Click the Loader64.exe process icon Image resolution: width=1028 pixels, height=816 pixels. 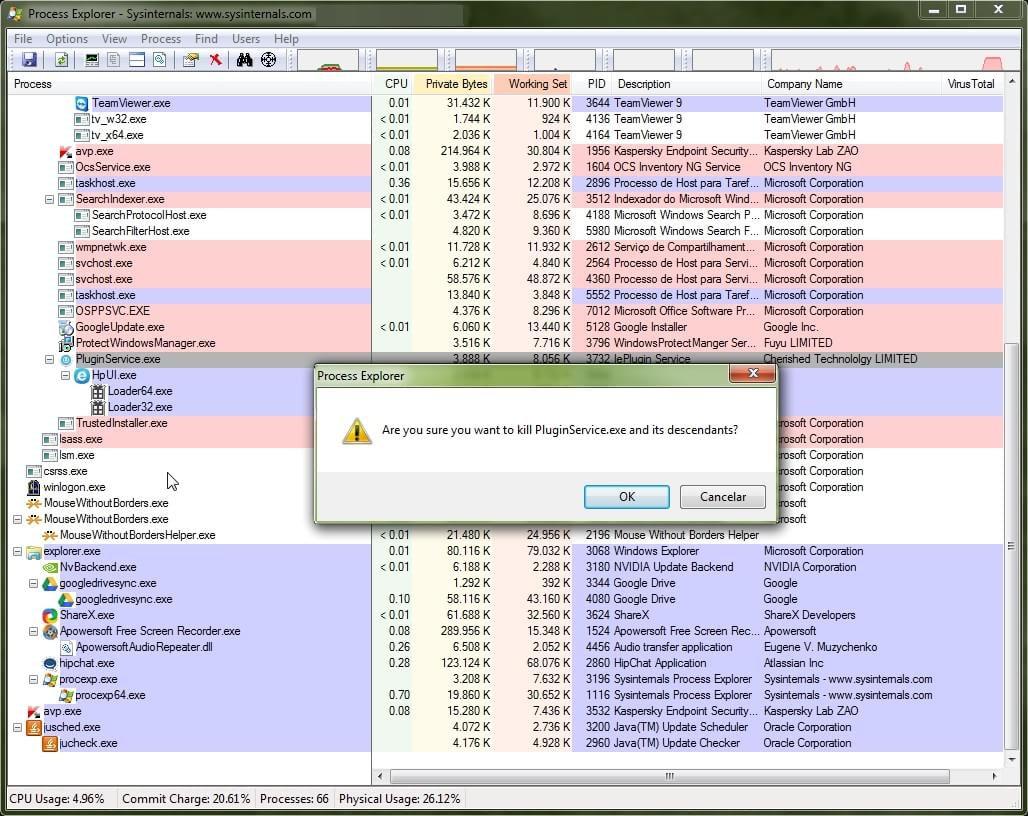pos(98,391)
